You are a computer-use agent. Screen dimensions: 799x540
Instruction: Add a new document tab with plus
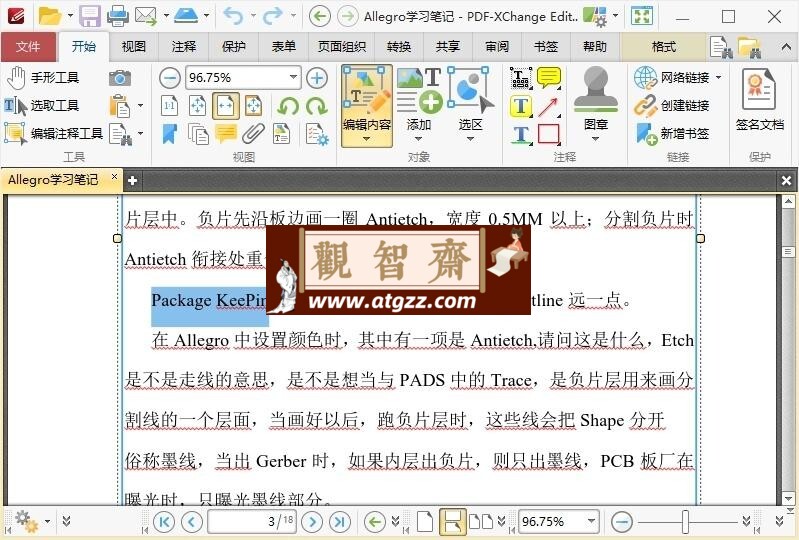(132, 180)
